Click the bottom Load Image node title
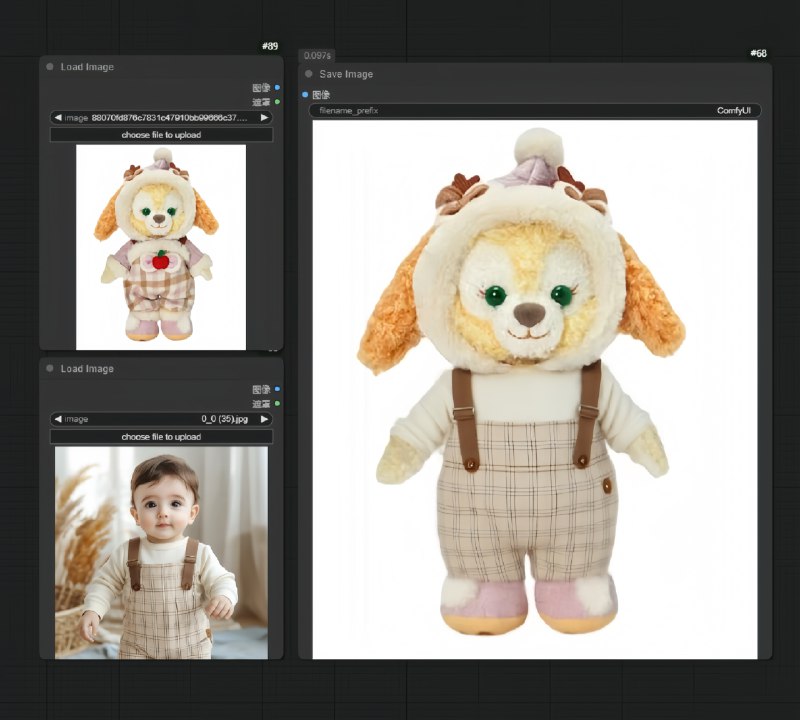 [87, 368]
